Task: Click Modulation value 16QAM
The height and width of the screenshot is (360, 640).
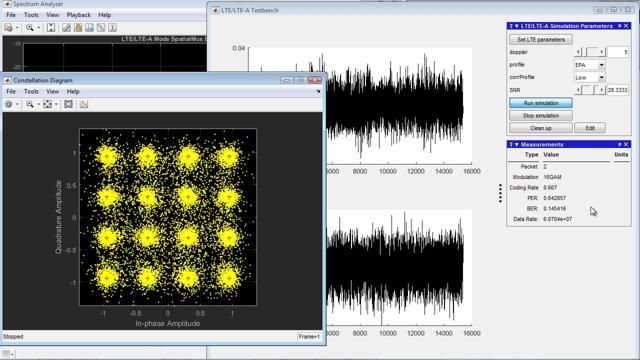Action: point(553,177)
